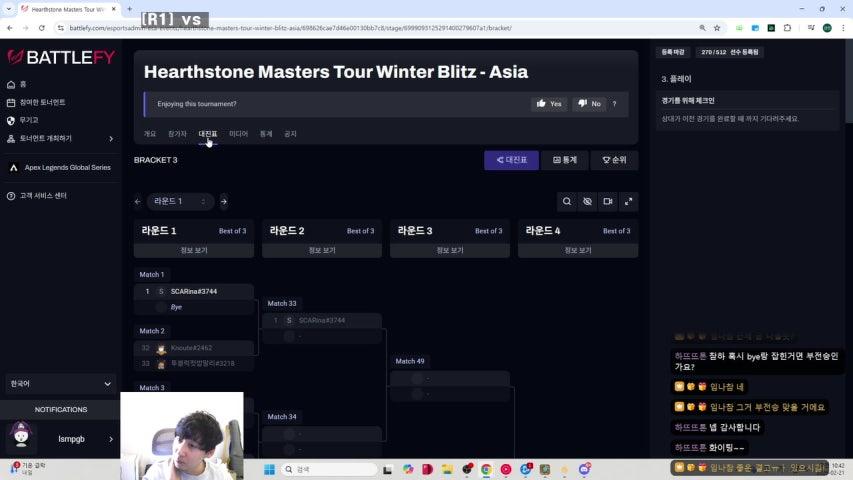Image resolution: width=853 pixels, height=480 pixels.
Task: Go to next round with right arrow
Action: point(224,202)
